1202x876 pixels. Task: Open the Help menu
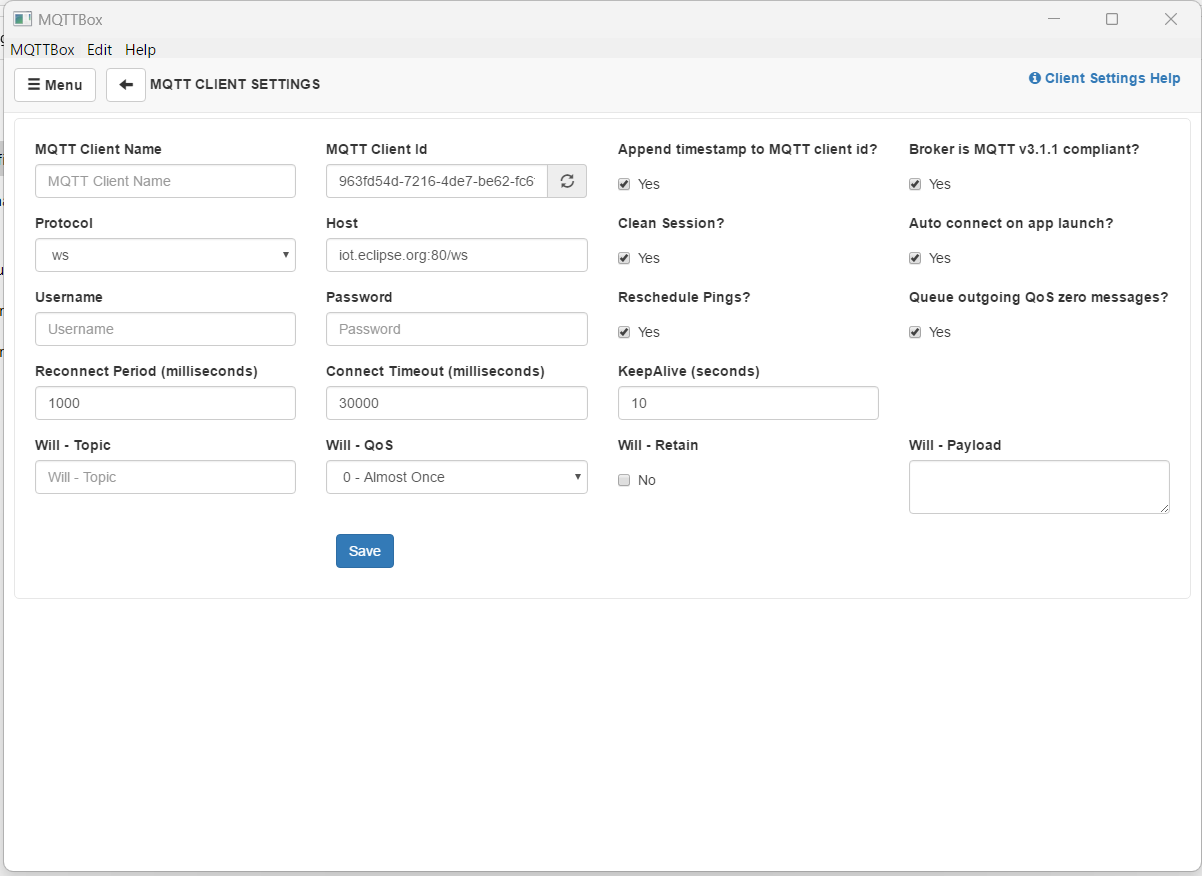(x=140, y=49)
